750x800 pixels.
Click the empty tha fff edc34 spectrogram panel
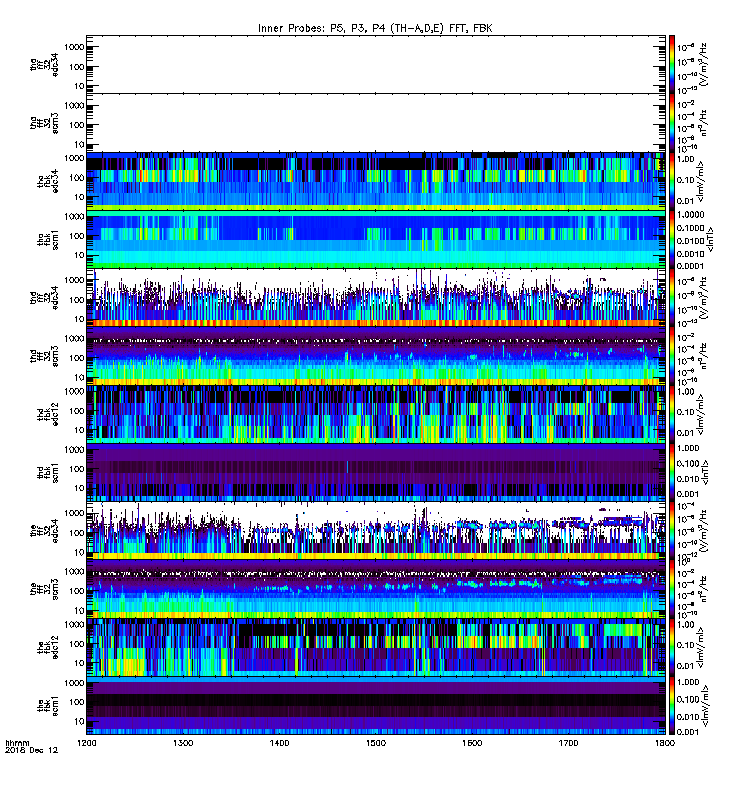coord(376,64)
